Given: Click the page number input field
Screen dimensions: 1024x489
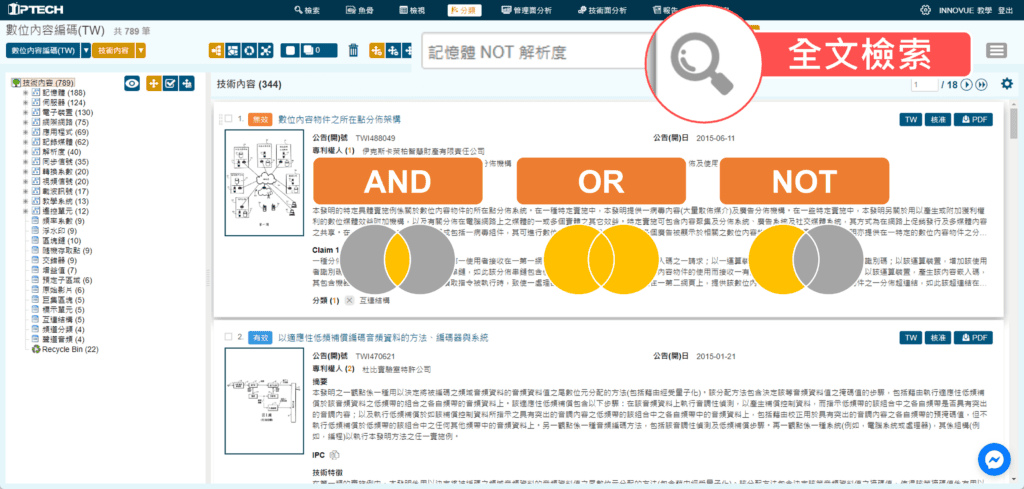Looking at the screenshot, I should coord(923,84).
